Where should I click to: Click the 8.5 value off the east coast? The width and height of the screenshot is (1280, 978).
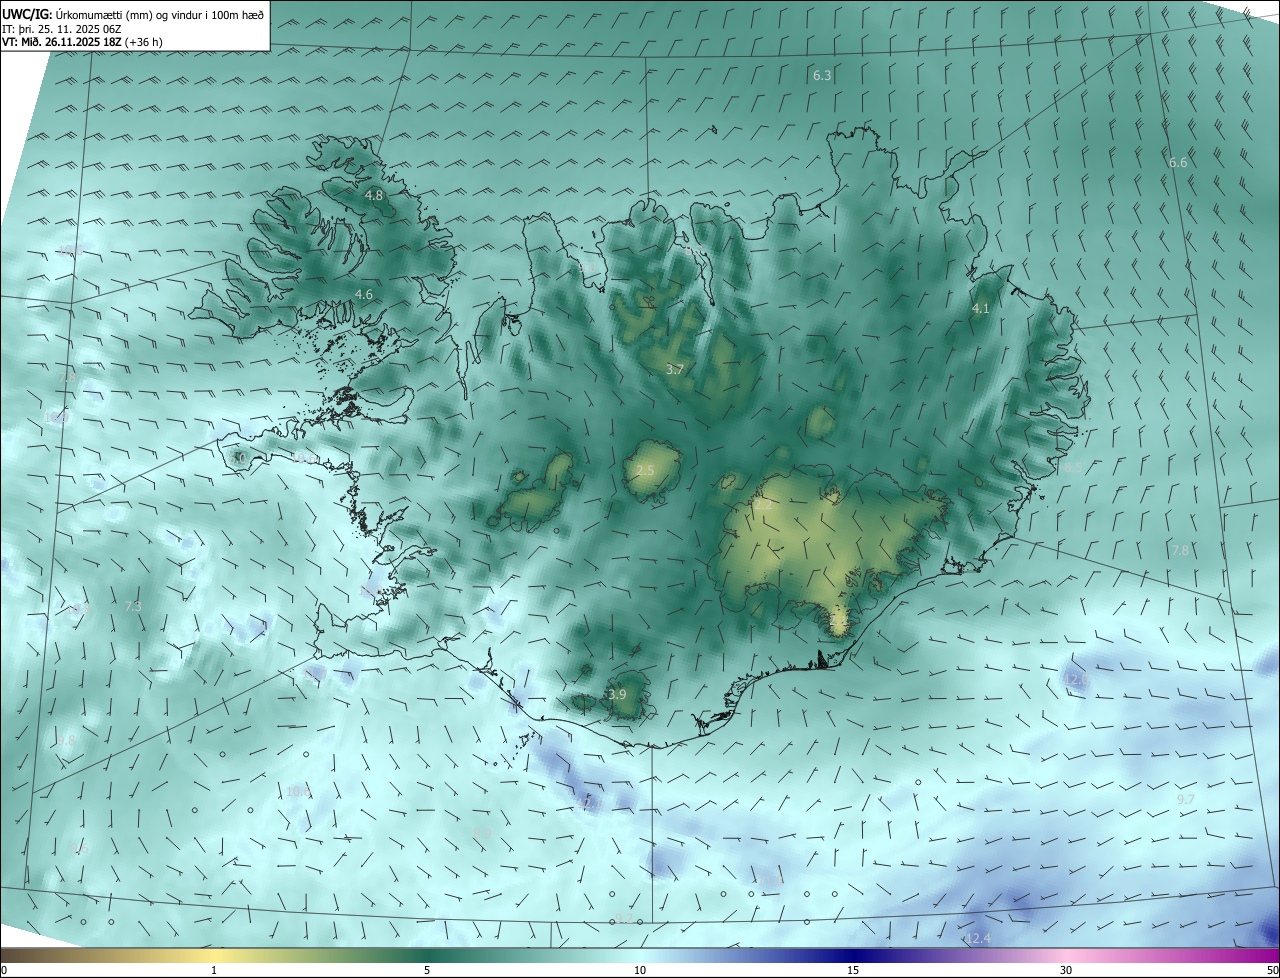(1073, 467)
